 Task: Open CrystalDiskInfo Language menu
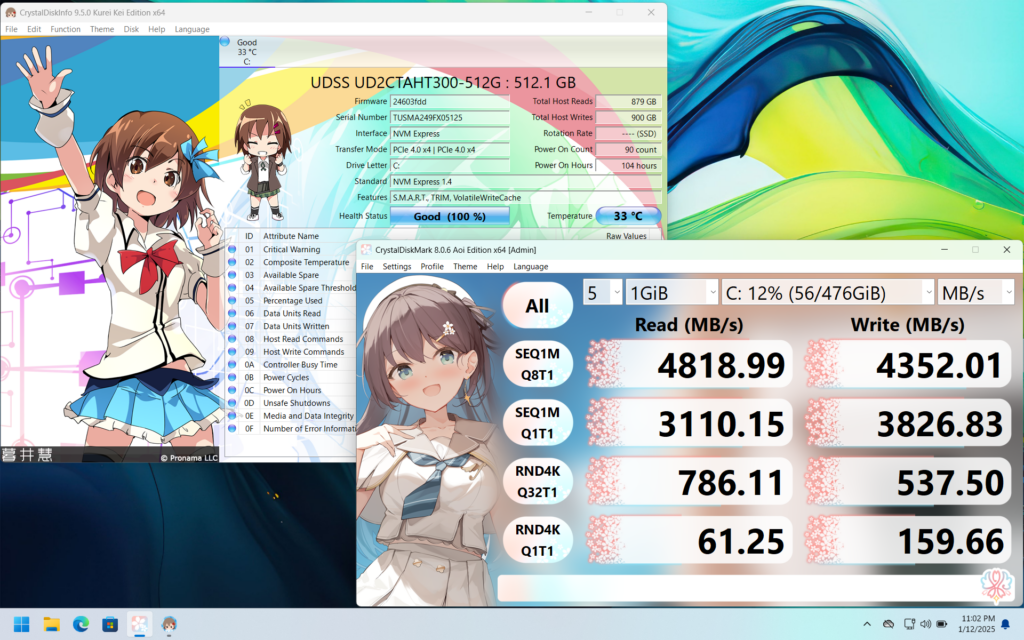(x=192, y=29)
